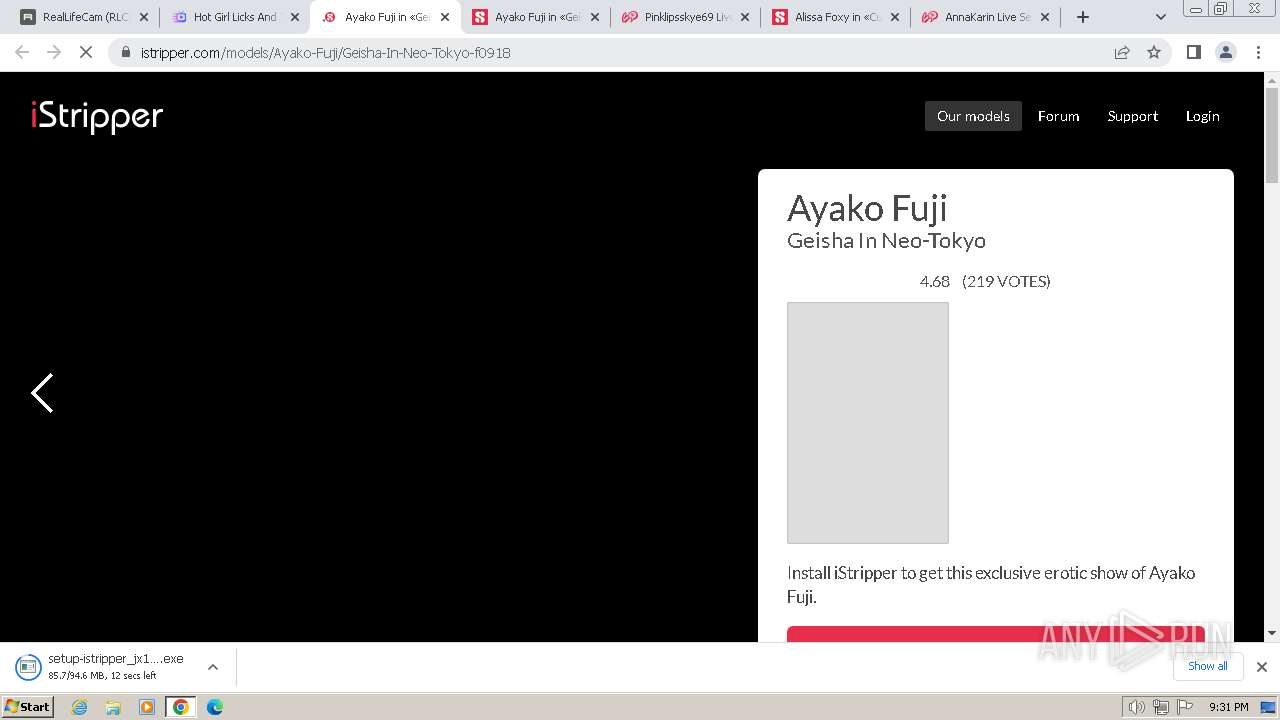Open the Support page
The image size is (1280, 720).
click(x=1132, y=116)
